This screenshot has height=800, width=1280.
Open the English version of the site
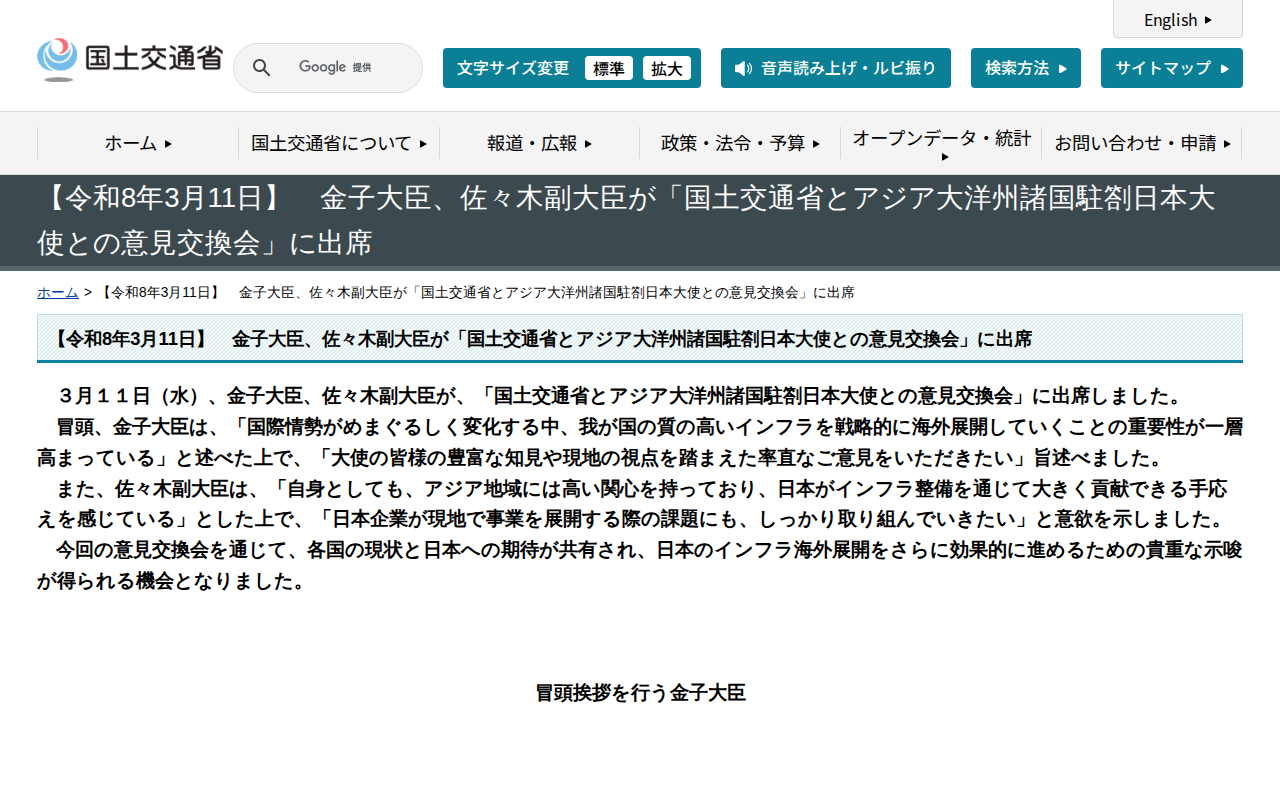click(x=1177, y=20)
